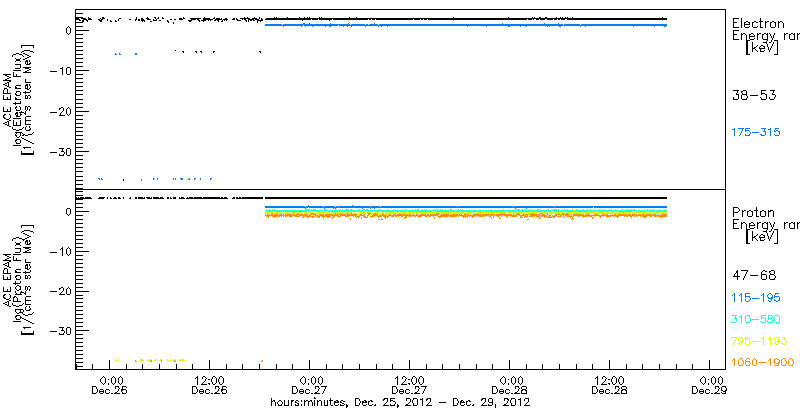Image resolution: width=800 pixels, height=410 pixels.
Task: Click the black 47-68 proton flux data line
Action: point(466,198)
